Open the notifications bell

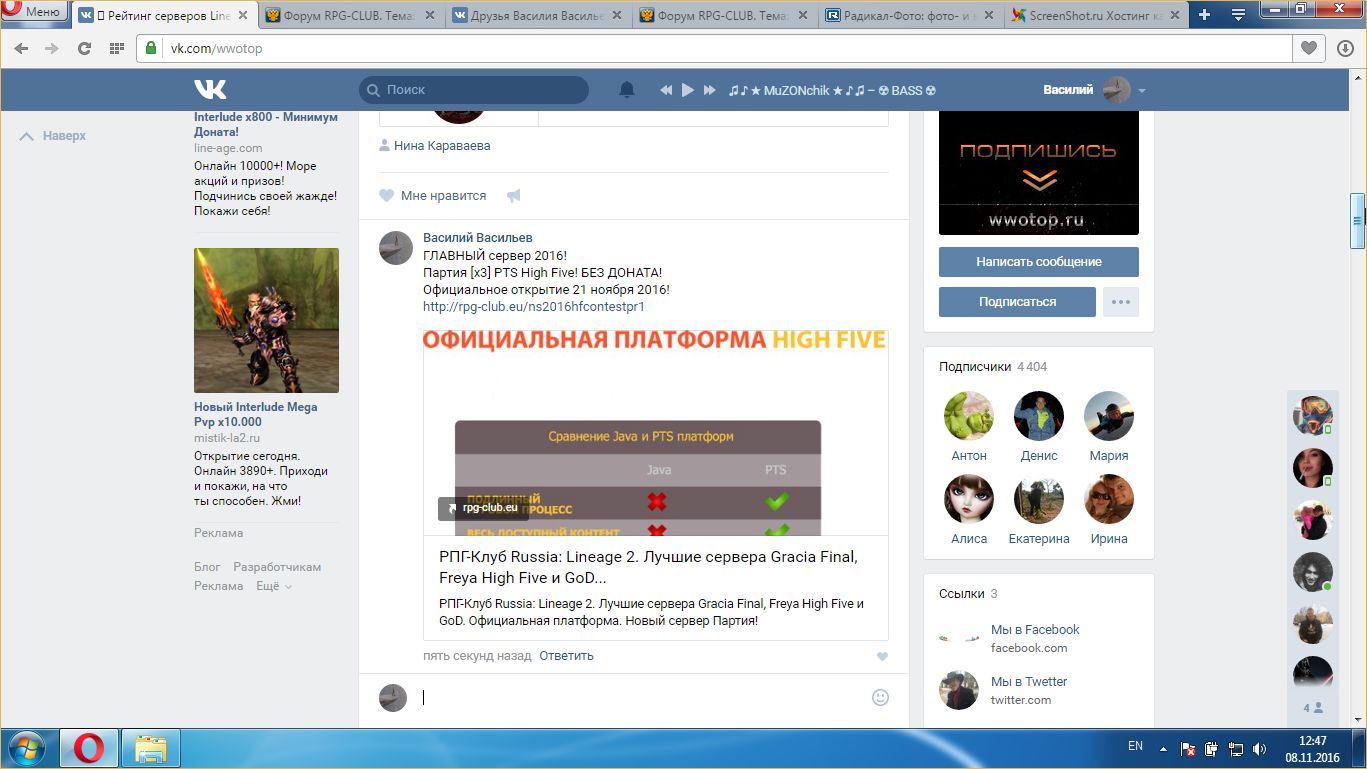[627, 90]
